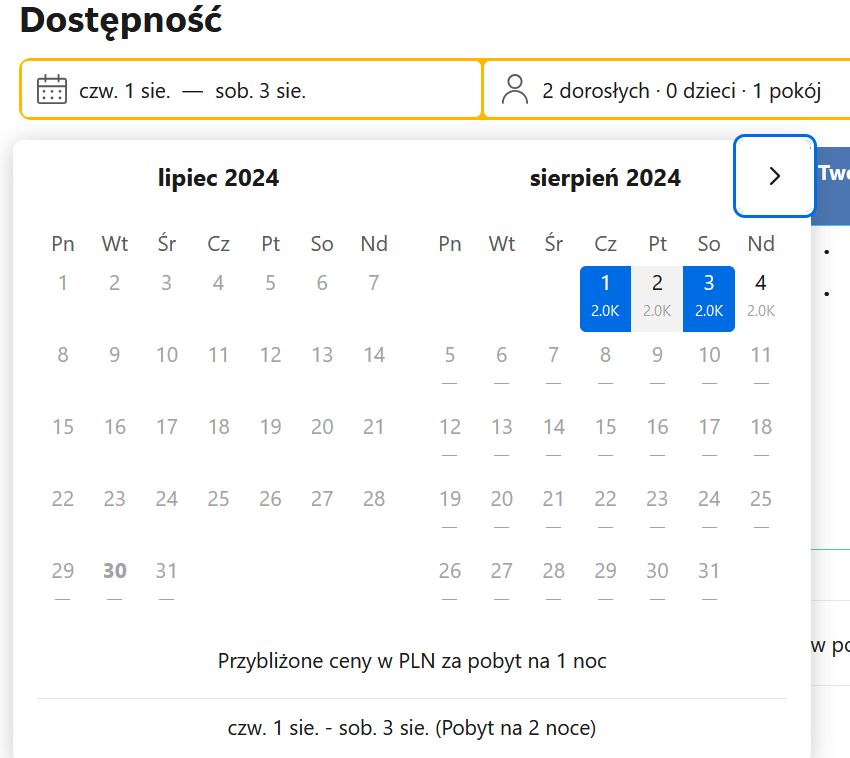Open the date range field czw. 1 sie.
Image resolution: width=850 pixels, height=758 pixels.
tap(251, 89)
